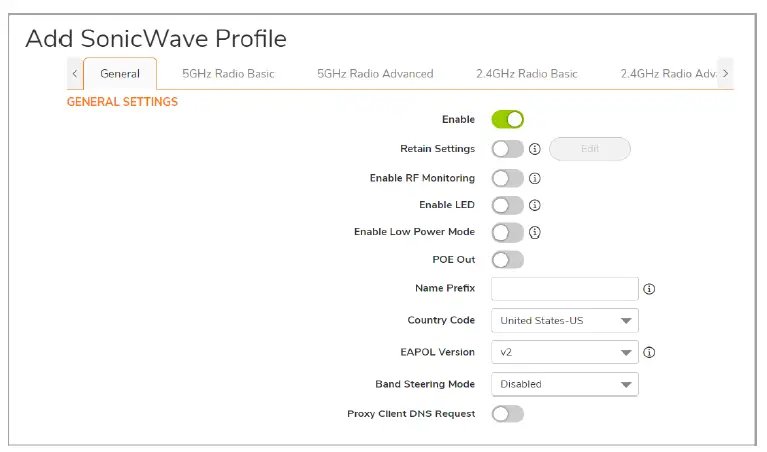Turn off the Enable toggle

(x=507, y=120)
